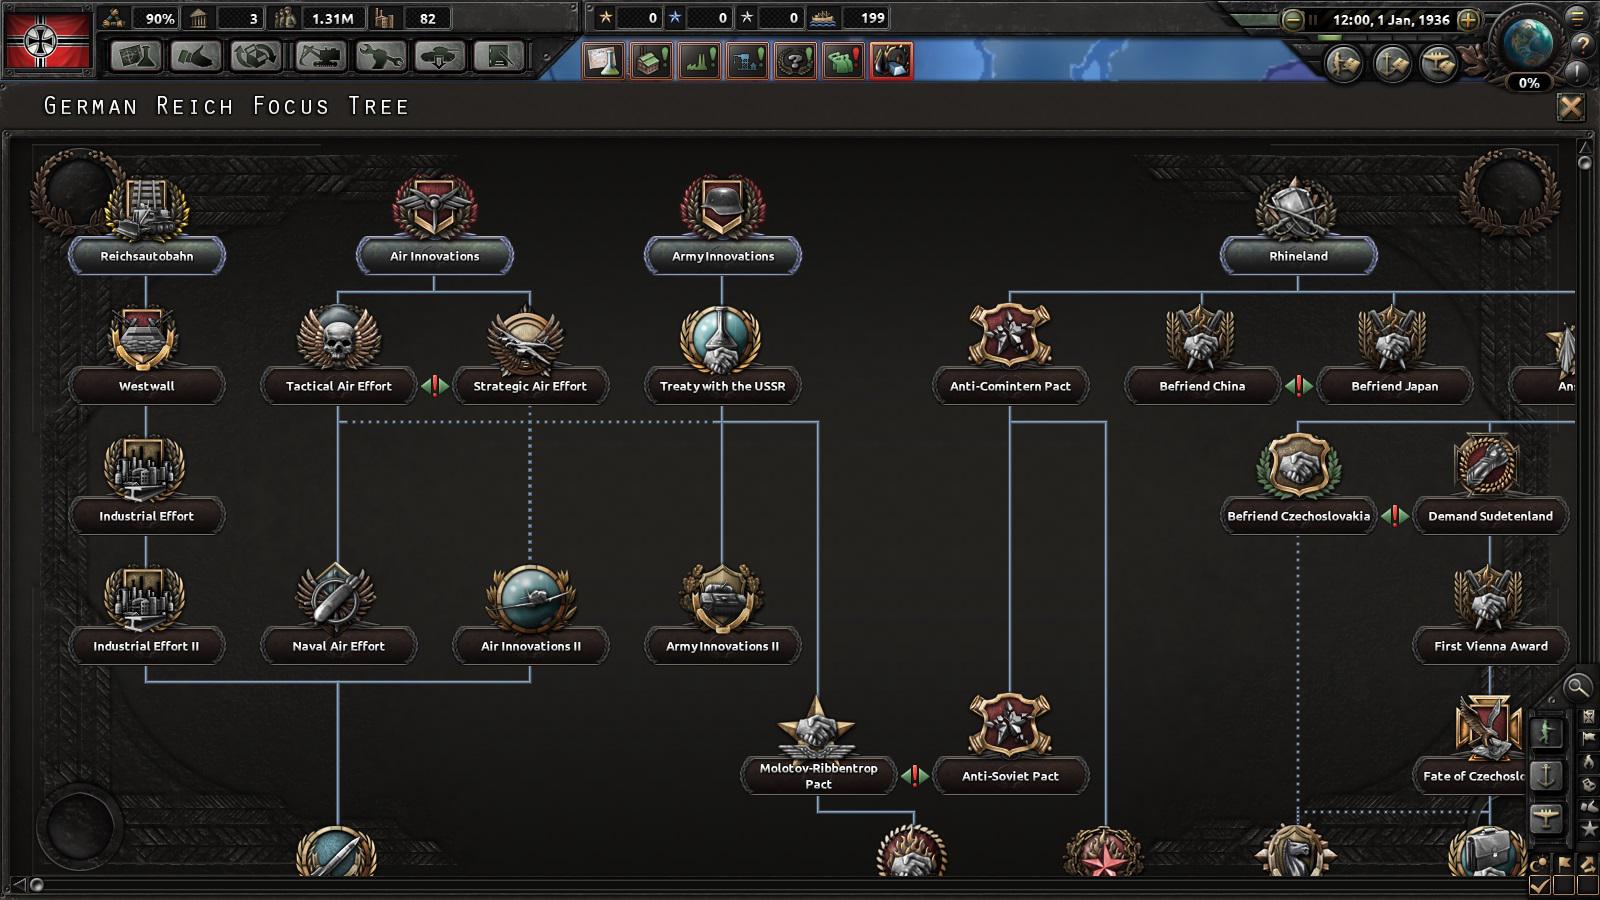Click the manpower soldiers icon
This screenshot has width=1600, height=900.
coord(286,18)
